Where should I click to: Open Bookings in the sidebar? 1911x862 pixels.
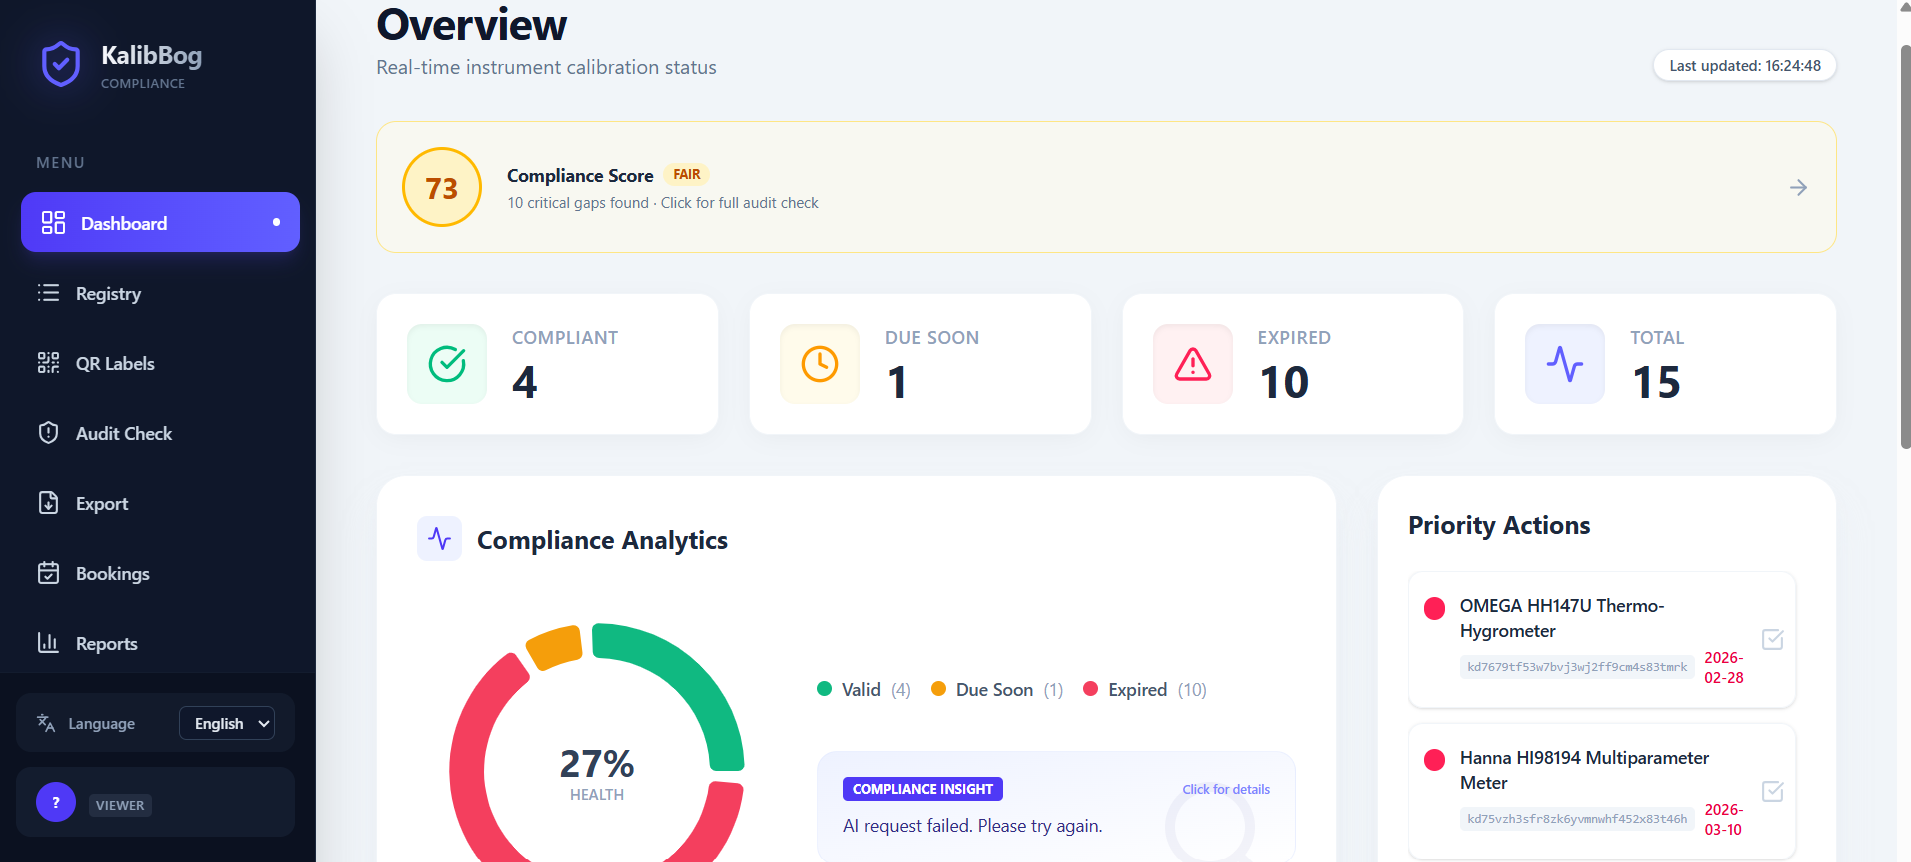[x=160, y=573]
